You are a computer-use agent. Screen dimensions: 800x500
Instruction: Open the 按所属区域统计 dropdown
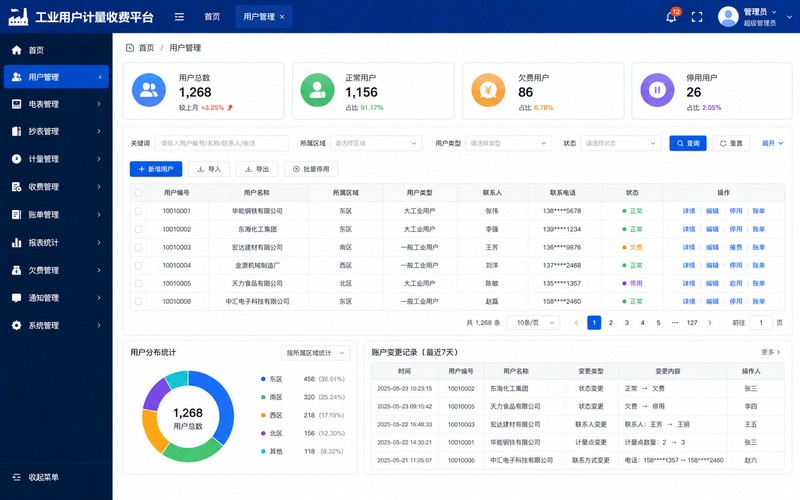(x=315, y=353)
